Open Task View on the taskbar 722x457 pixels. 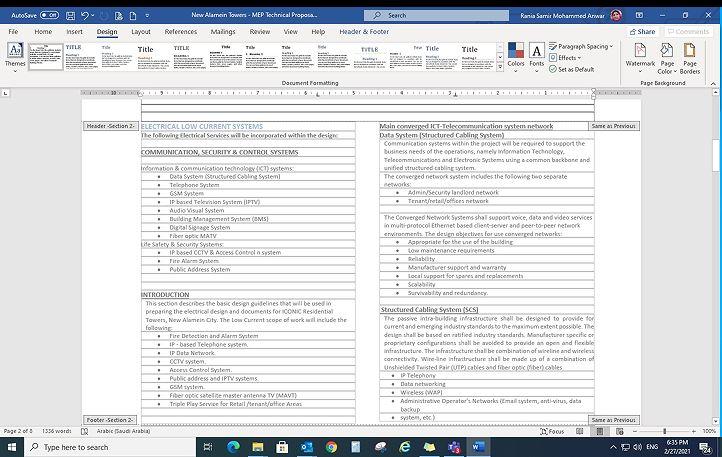[x=208, y=447]
